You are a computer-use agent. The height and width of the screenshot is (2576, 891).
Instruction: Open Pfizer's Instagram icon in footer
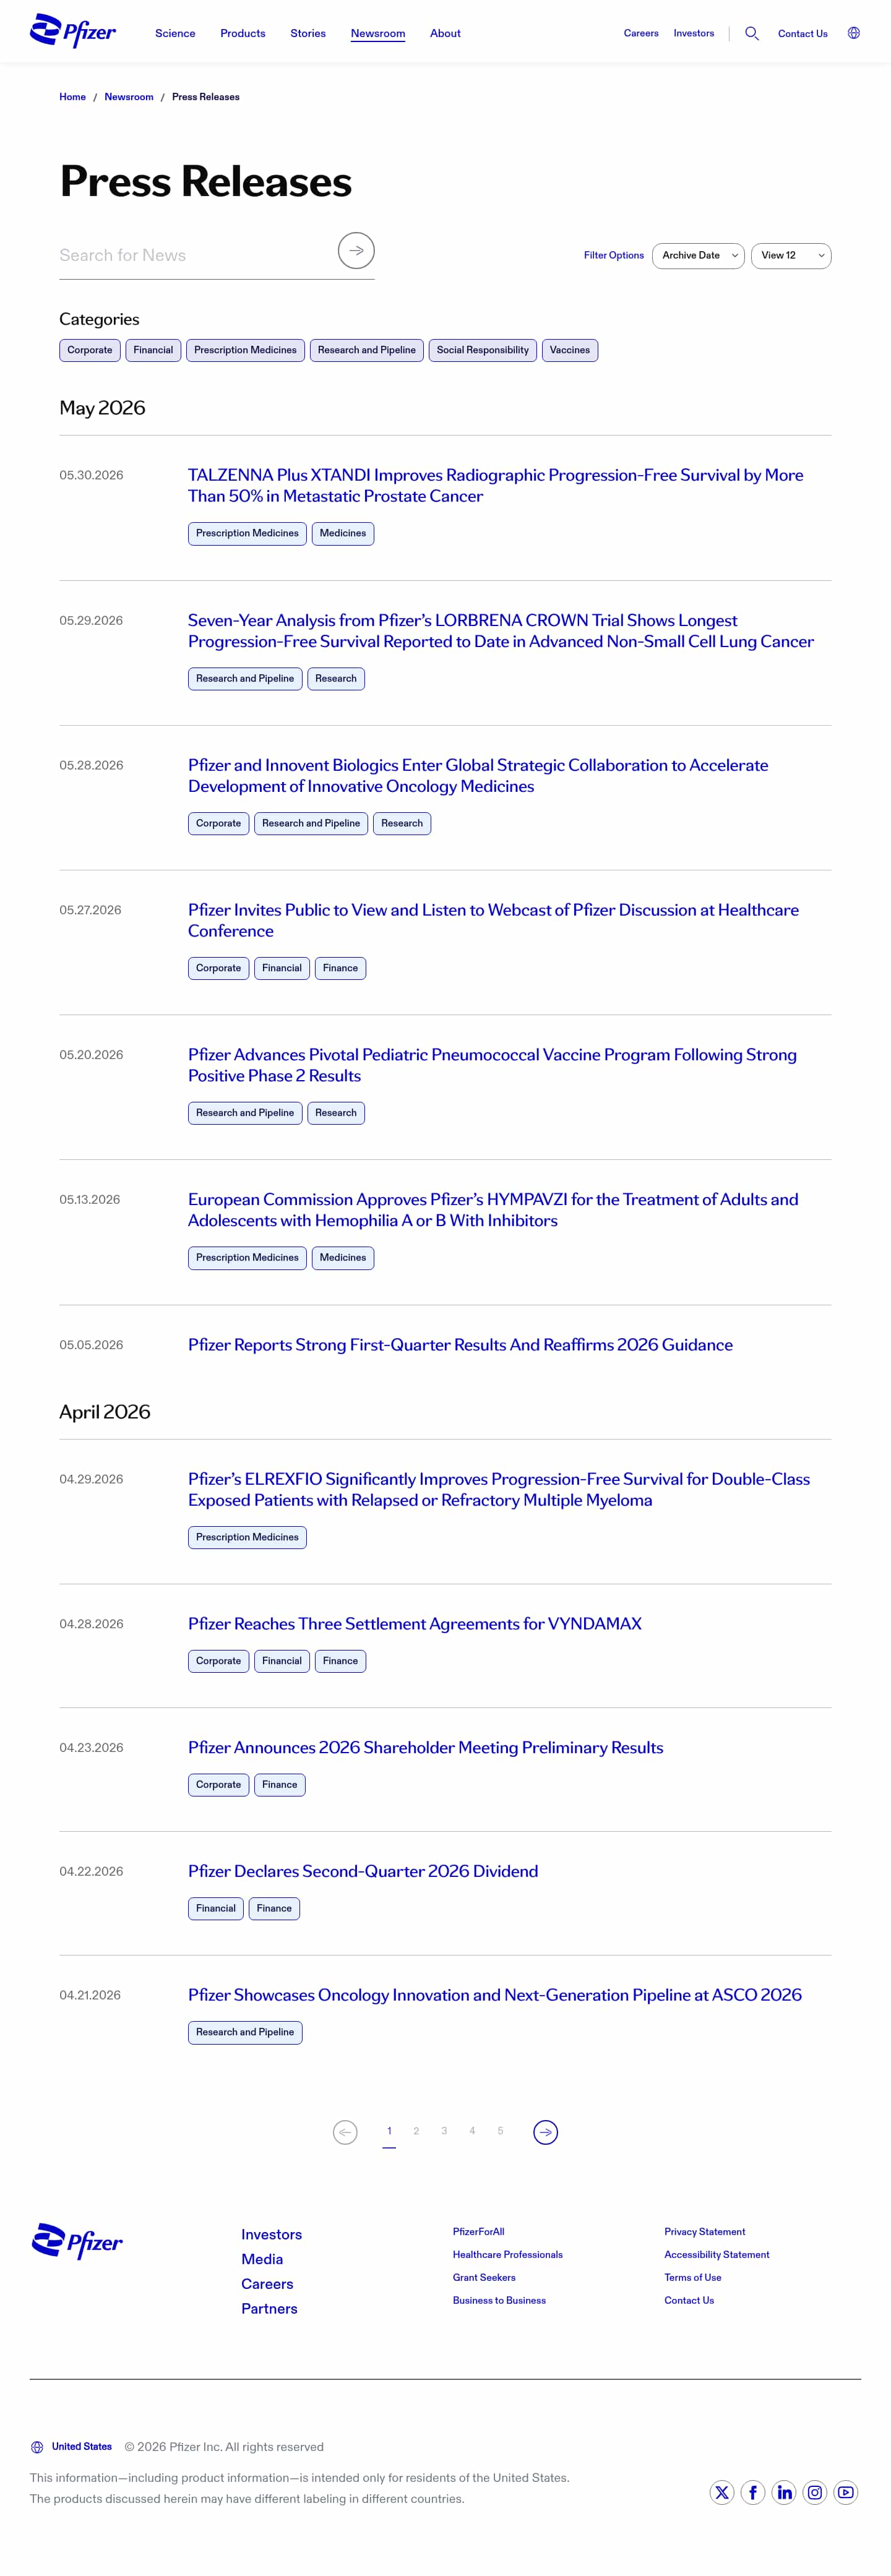(x=815, y=2492)
